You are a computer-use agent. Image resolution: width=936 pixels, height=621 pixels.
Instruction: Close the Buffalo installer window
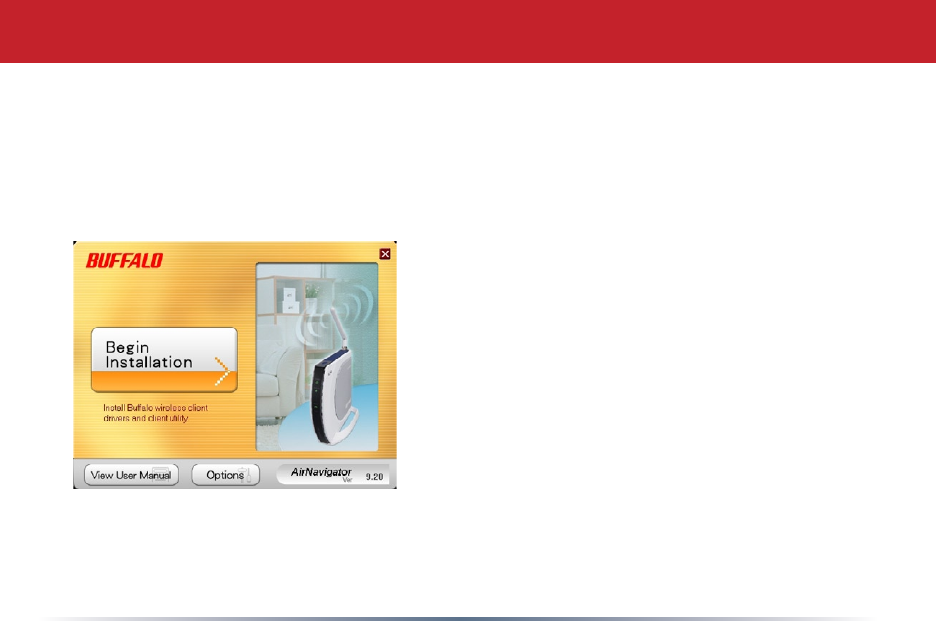coord(385,254)
